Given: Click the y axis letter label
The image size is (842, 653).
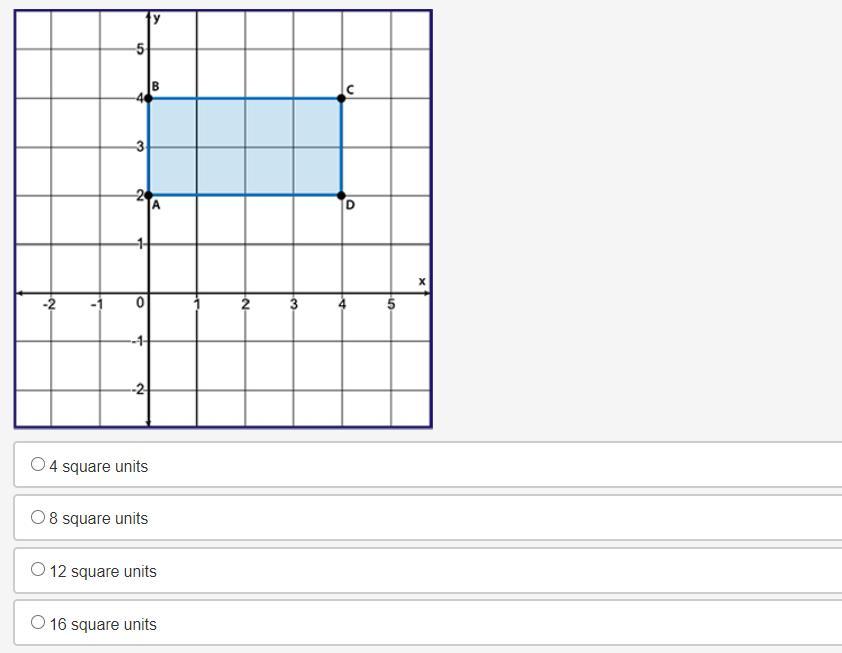Looking at the screenshot, I should pos(157,18).
